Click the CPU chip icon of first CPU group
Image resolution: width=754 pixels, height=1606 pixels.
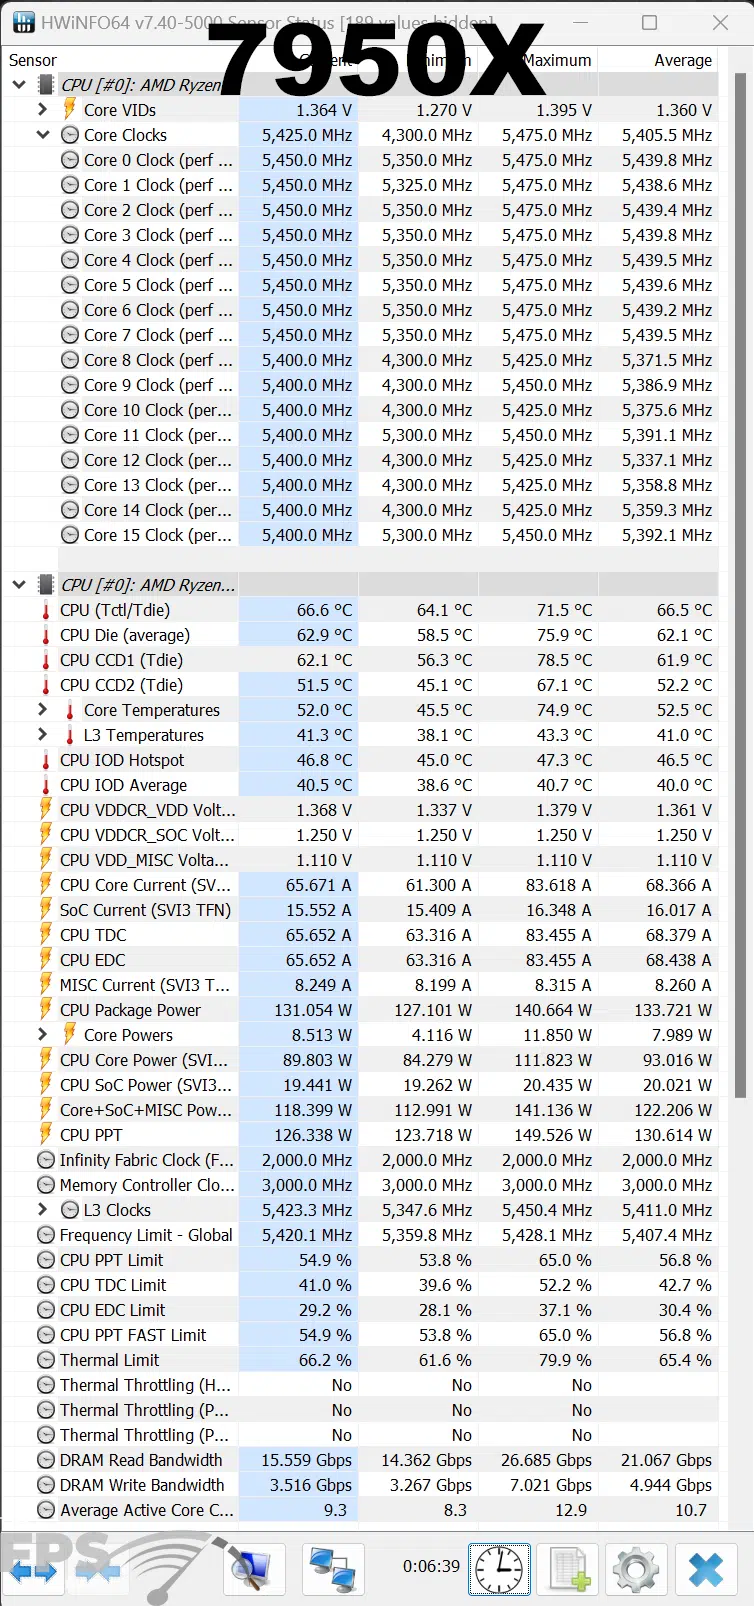coord(46,85)
